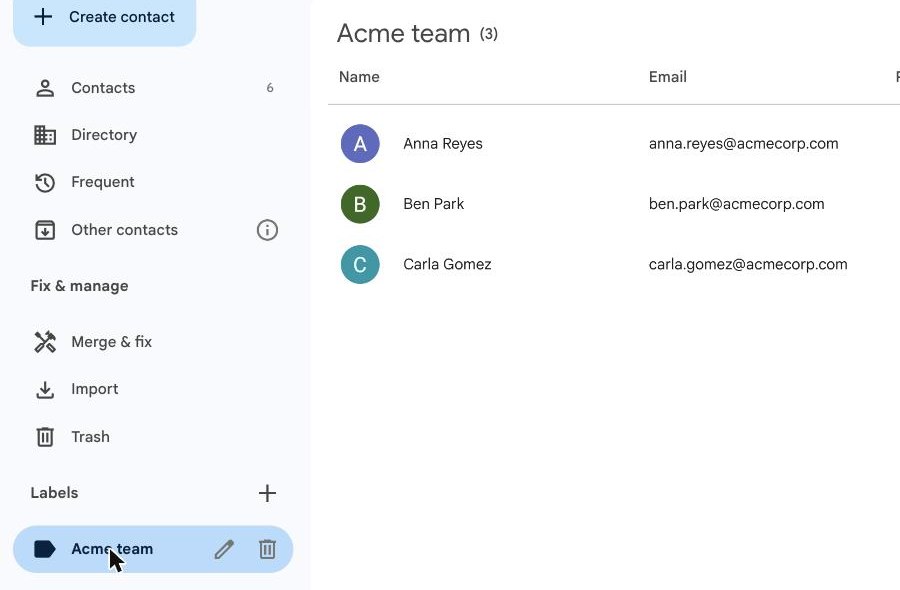
Task: Click the pencil icon to rename Acme team
Action: 224,549
